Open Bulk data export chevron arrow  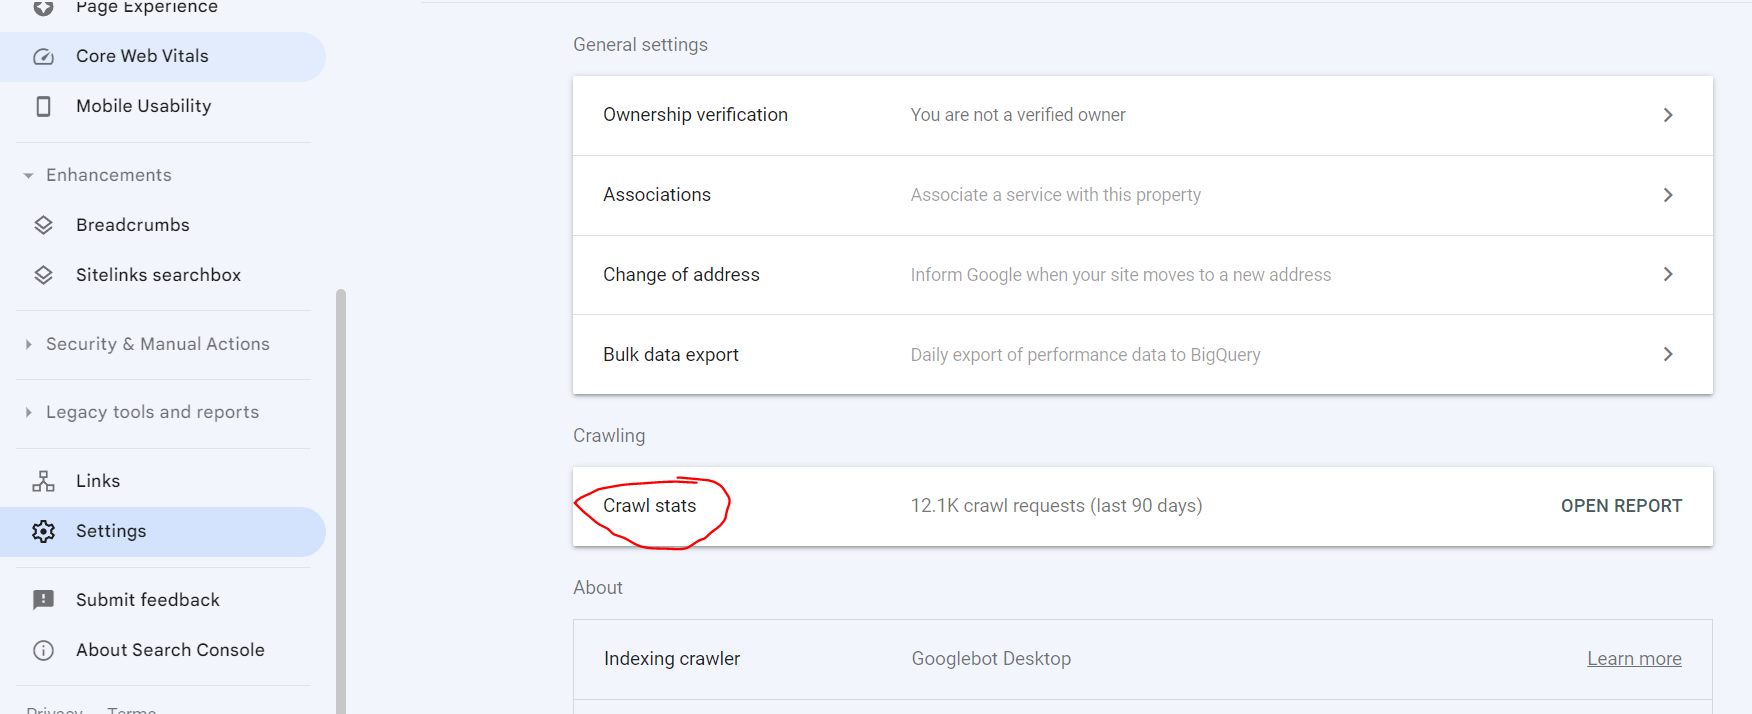(x=1667, y=354)
